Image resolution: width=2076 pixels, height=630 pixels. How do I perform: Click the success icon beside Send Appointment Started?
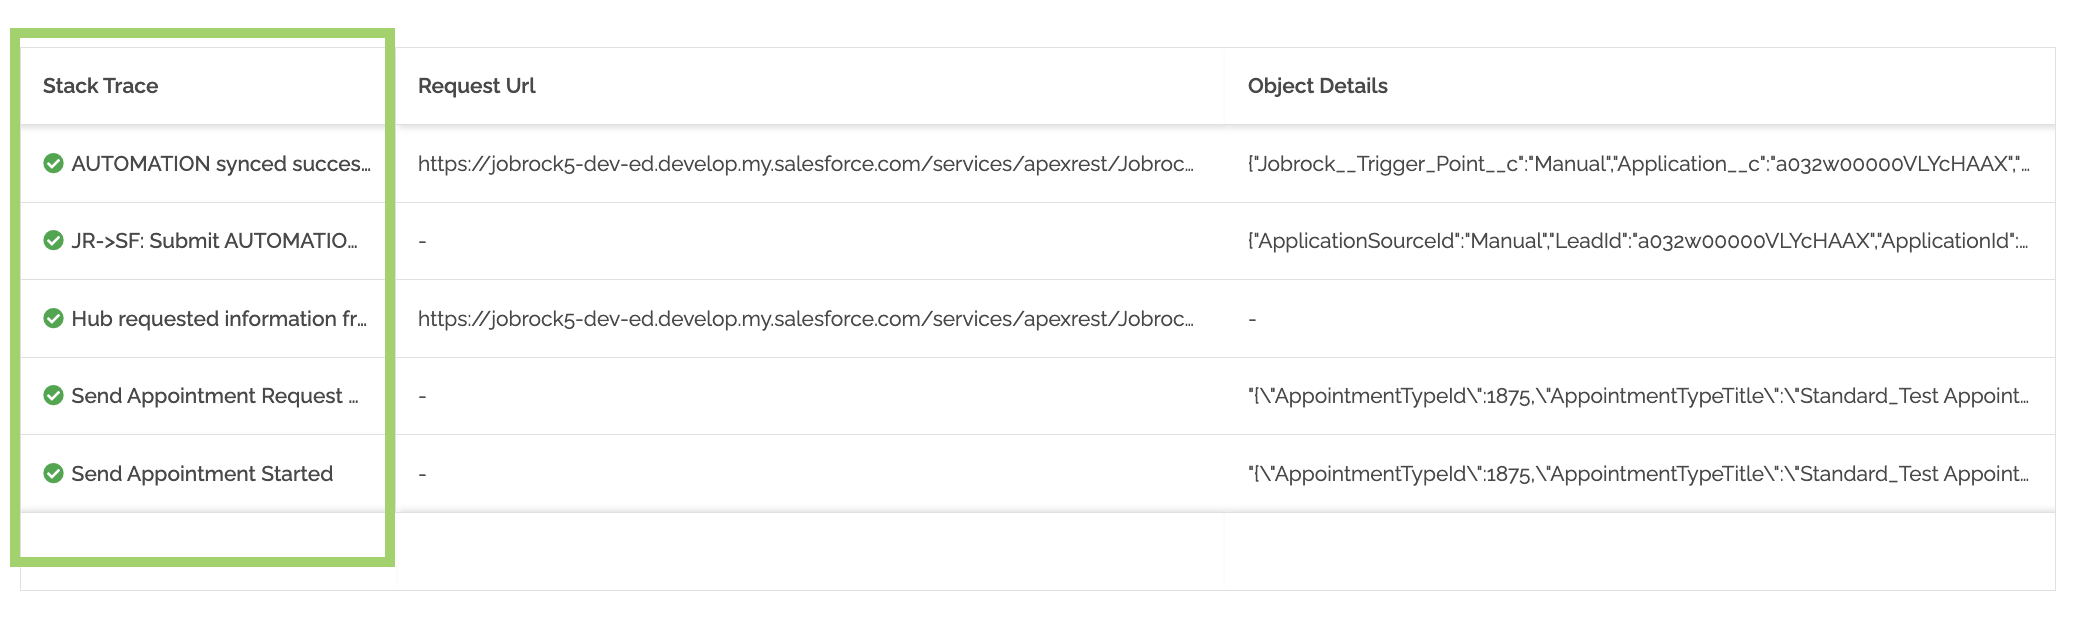pyautogui.click(x=54, y=473)
